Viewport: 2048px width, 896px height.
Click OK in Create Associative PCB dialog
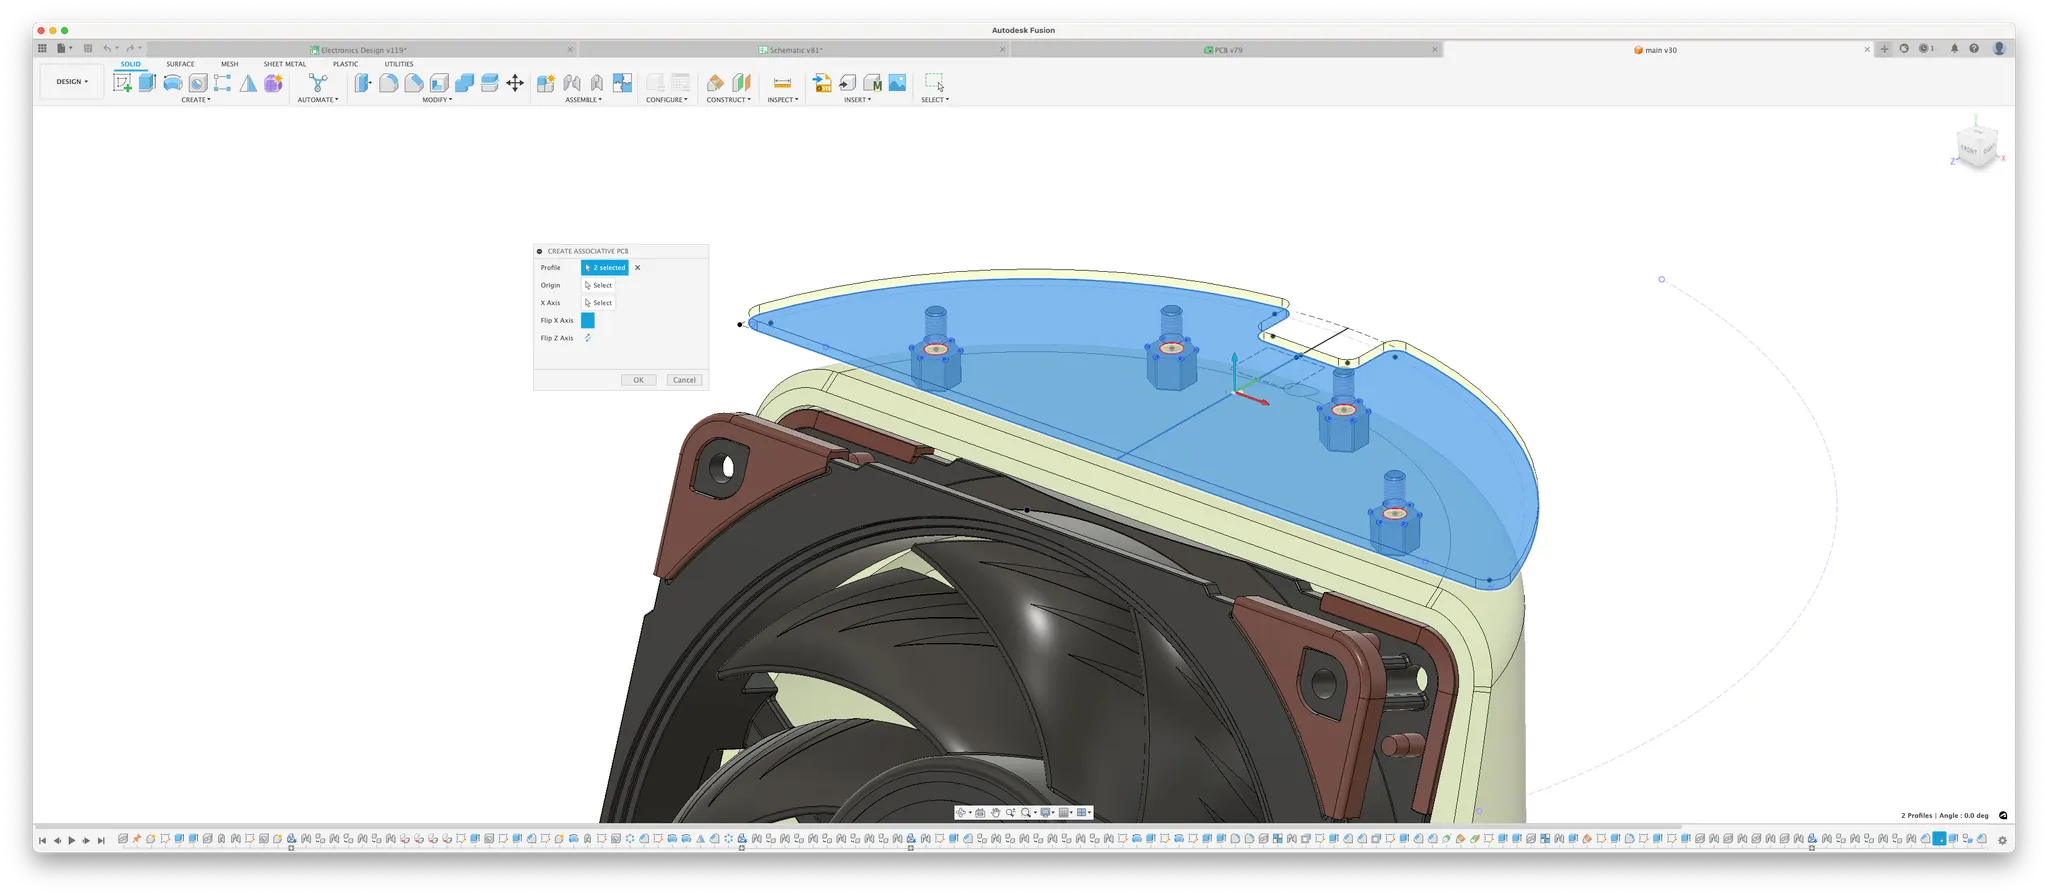point(638,380)
